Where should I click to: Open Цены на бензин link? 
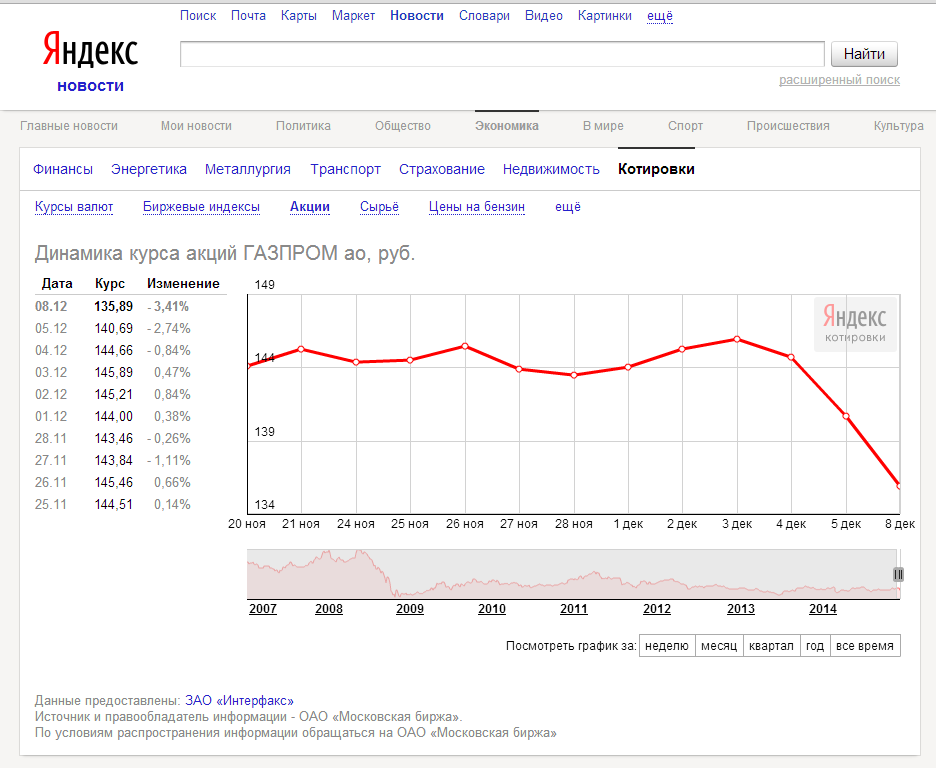476,207
